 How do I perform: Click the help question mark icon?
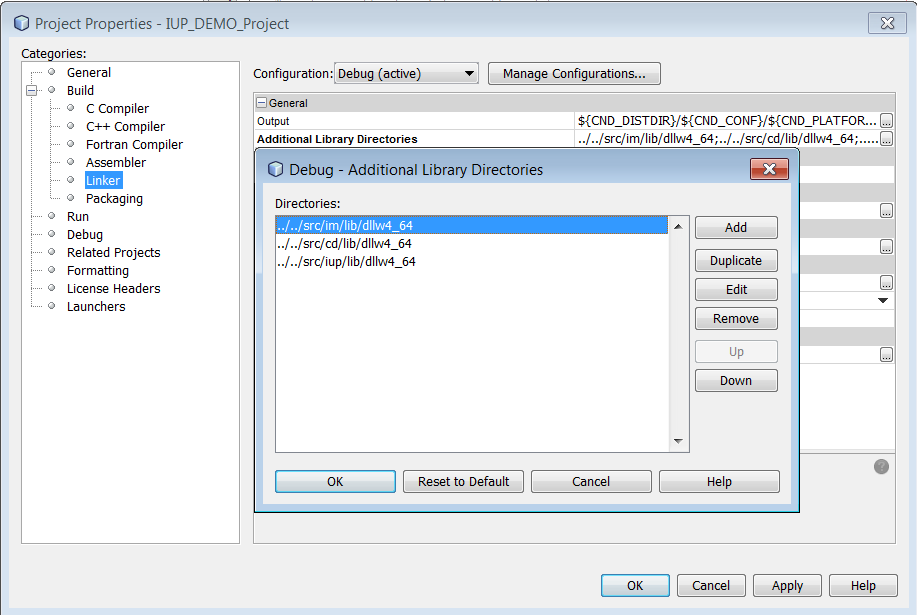click(881, 466)
